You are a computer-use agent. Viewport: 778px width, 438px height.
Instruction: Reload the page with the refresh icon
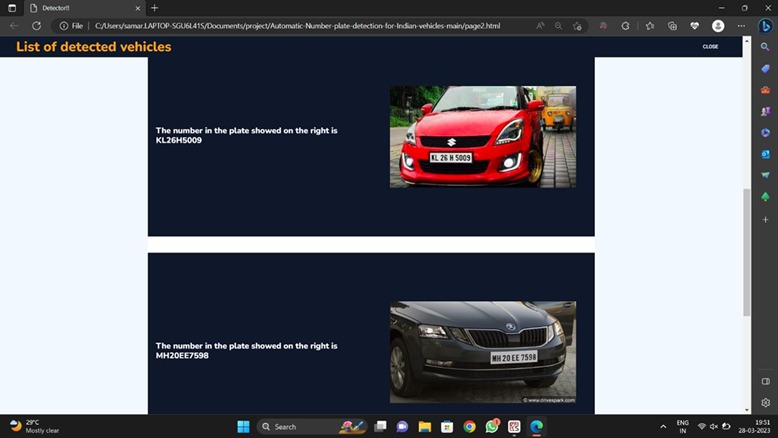click(36, 26)
